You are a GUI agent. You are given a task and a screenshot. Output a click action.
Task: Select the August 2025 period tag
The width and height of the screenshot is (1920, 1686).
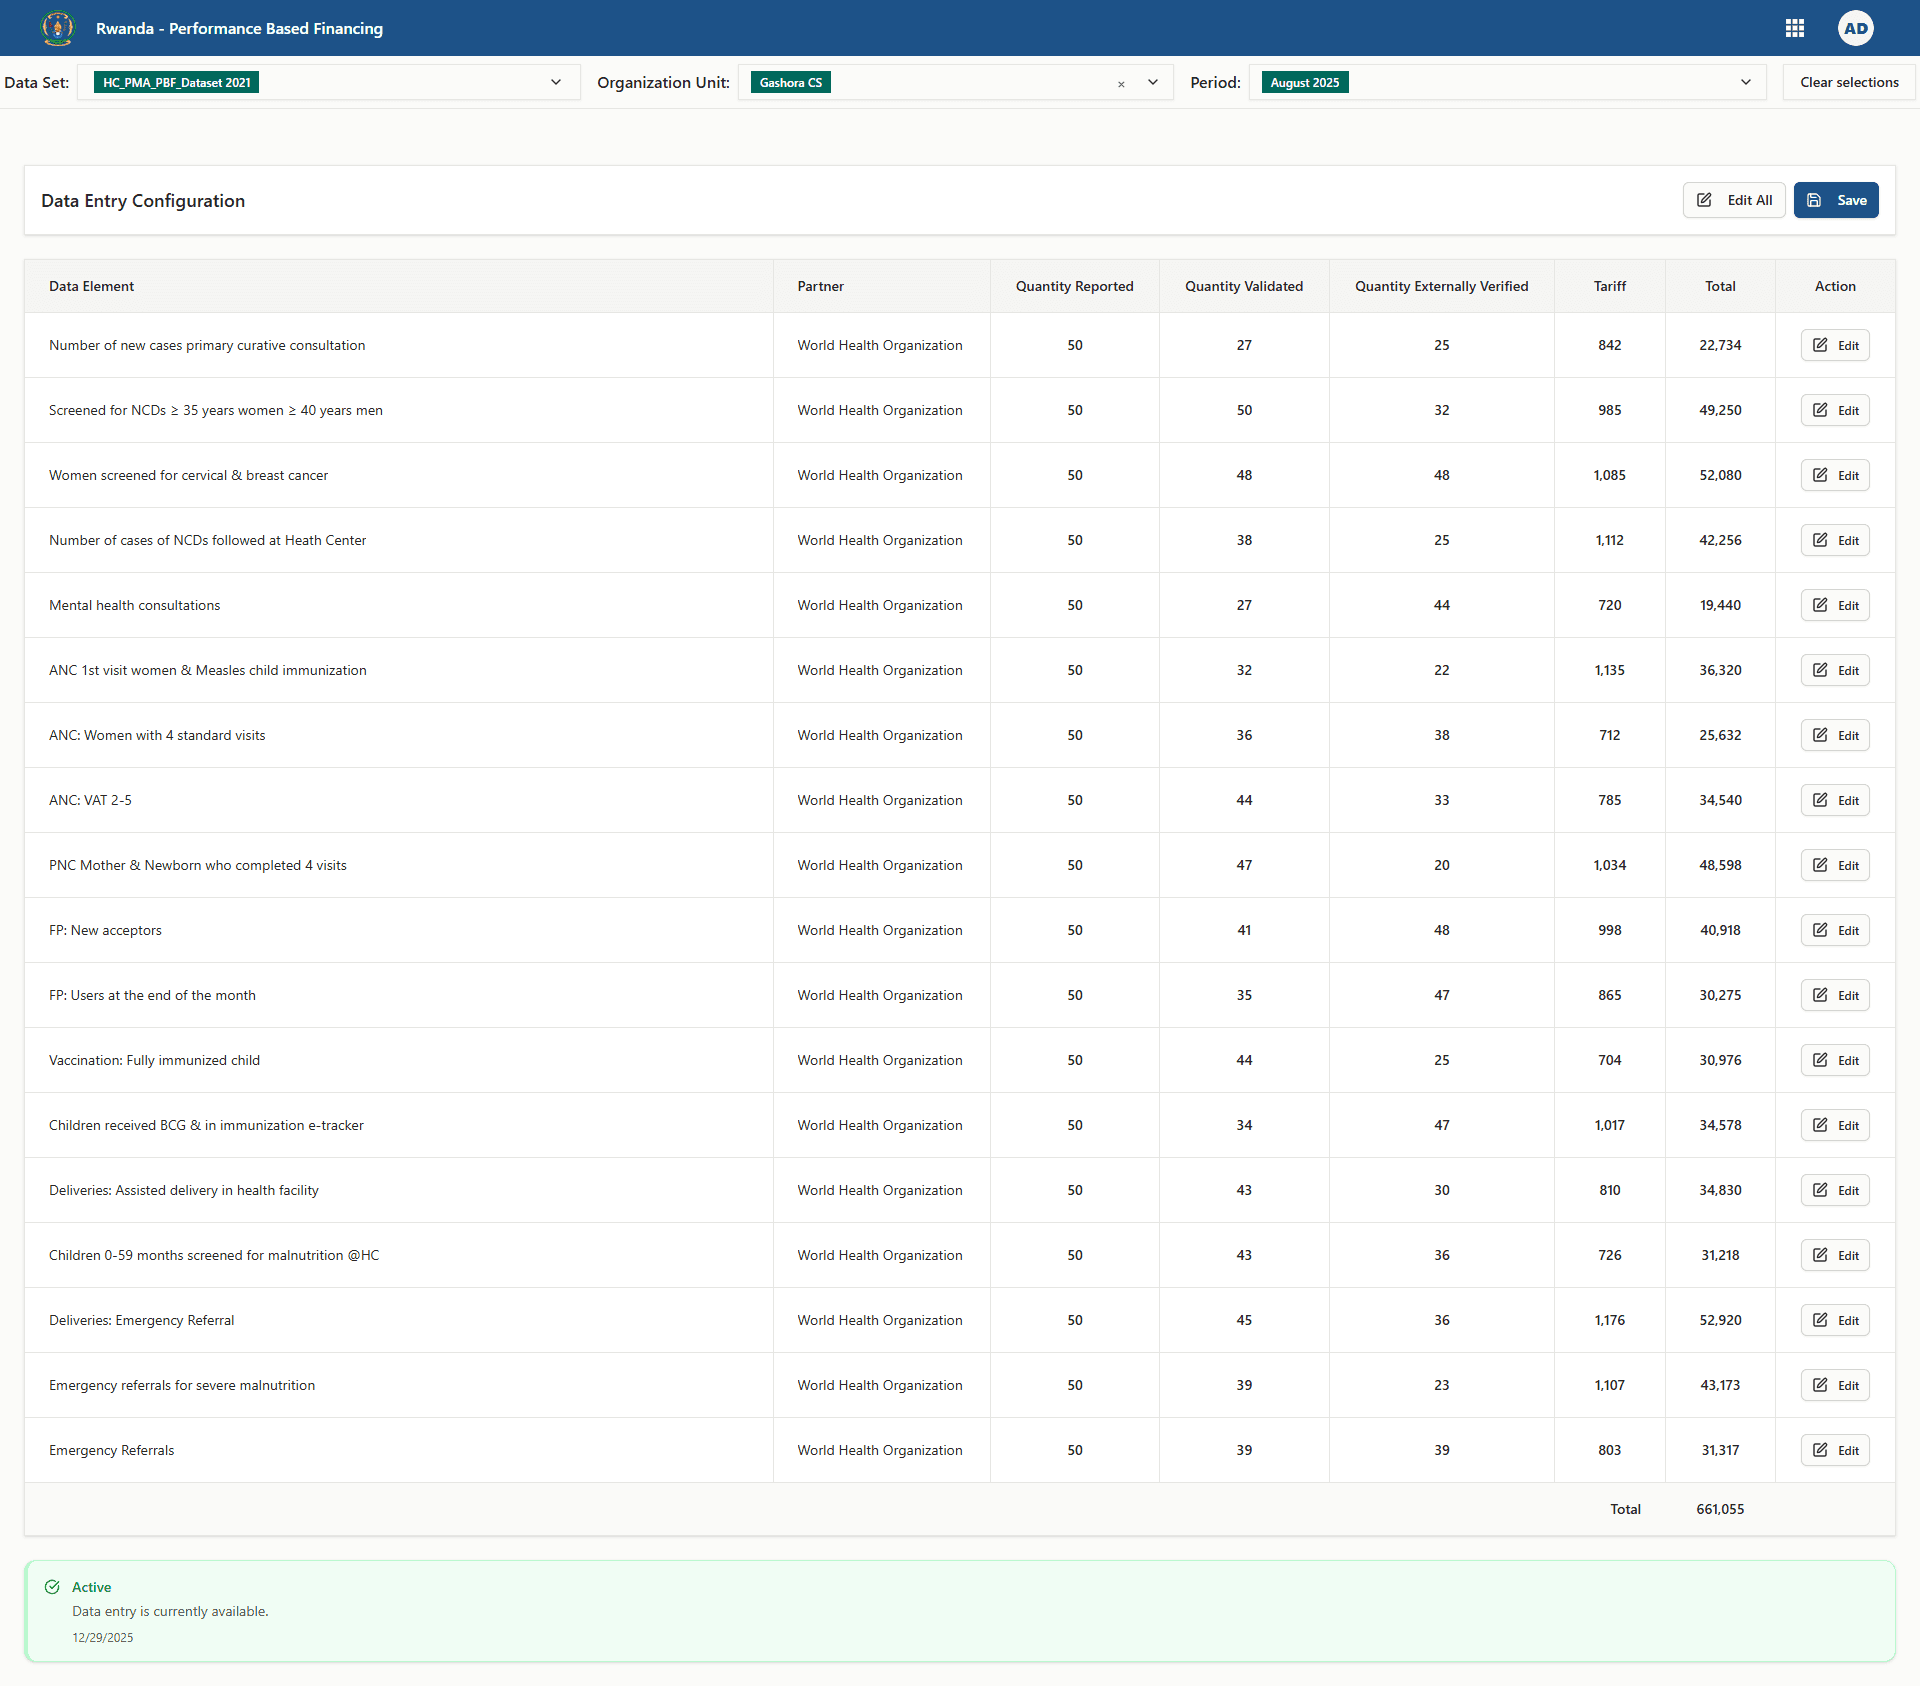(1304, 82)
